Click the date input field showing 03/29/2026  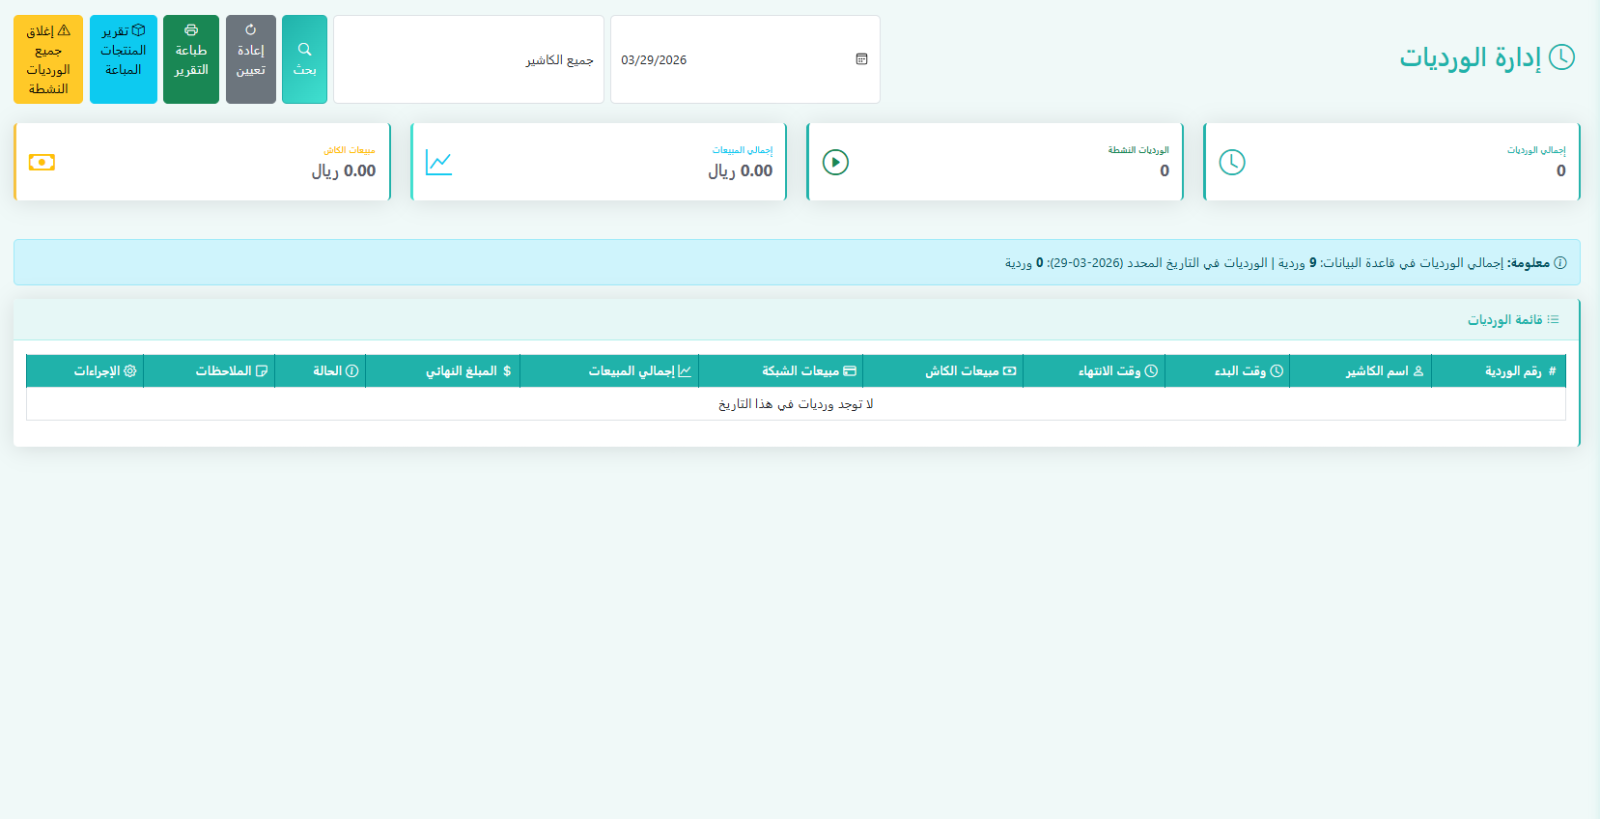(730, 60)
